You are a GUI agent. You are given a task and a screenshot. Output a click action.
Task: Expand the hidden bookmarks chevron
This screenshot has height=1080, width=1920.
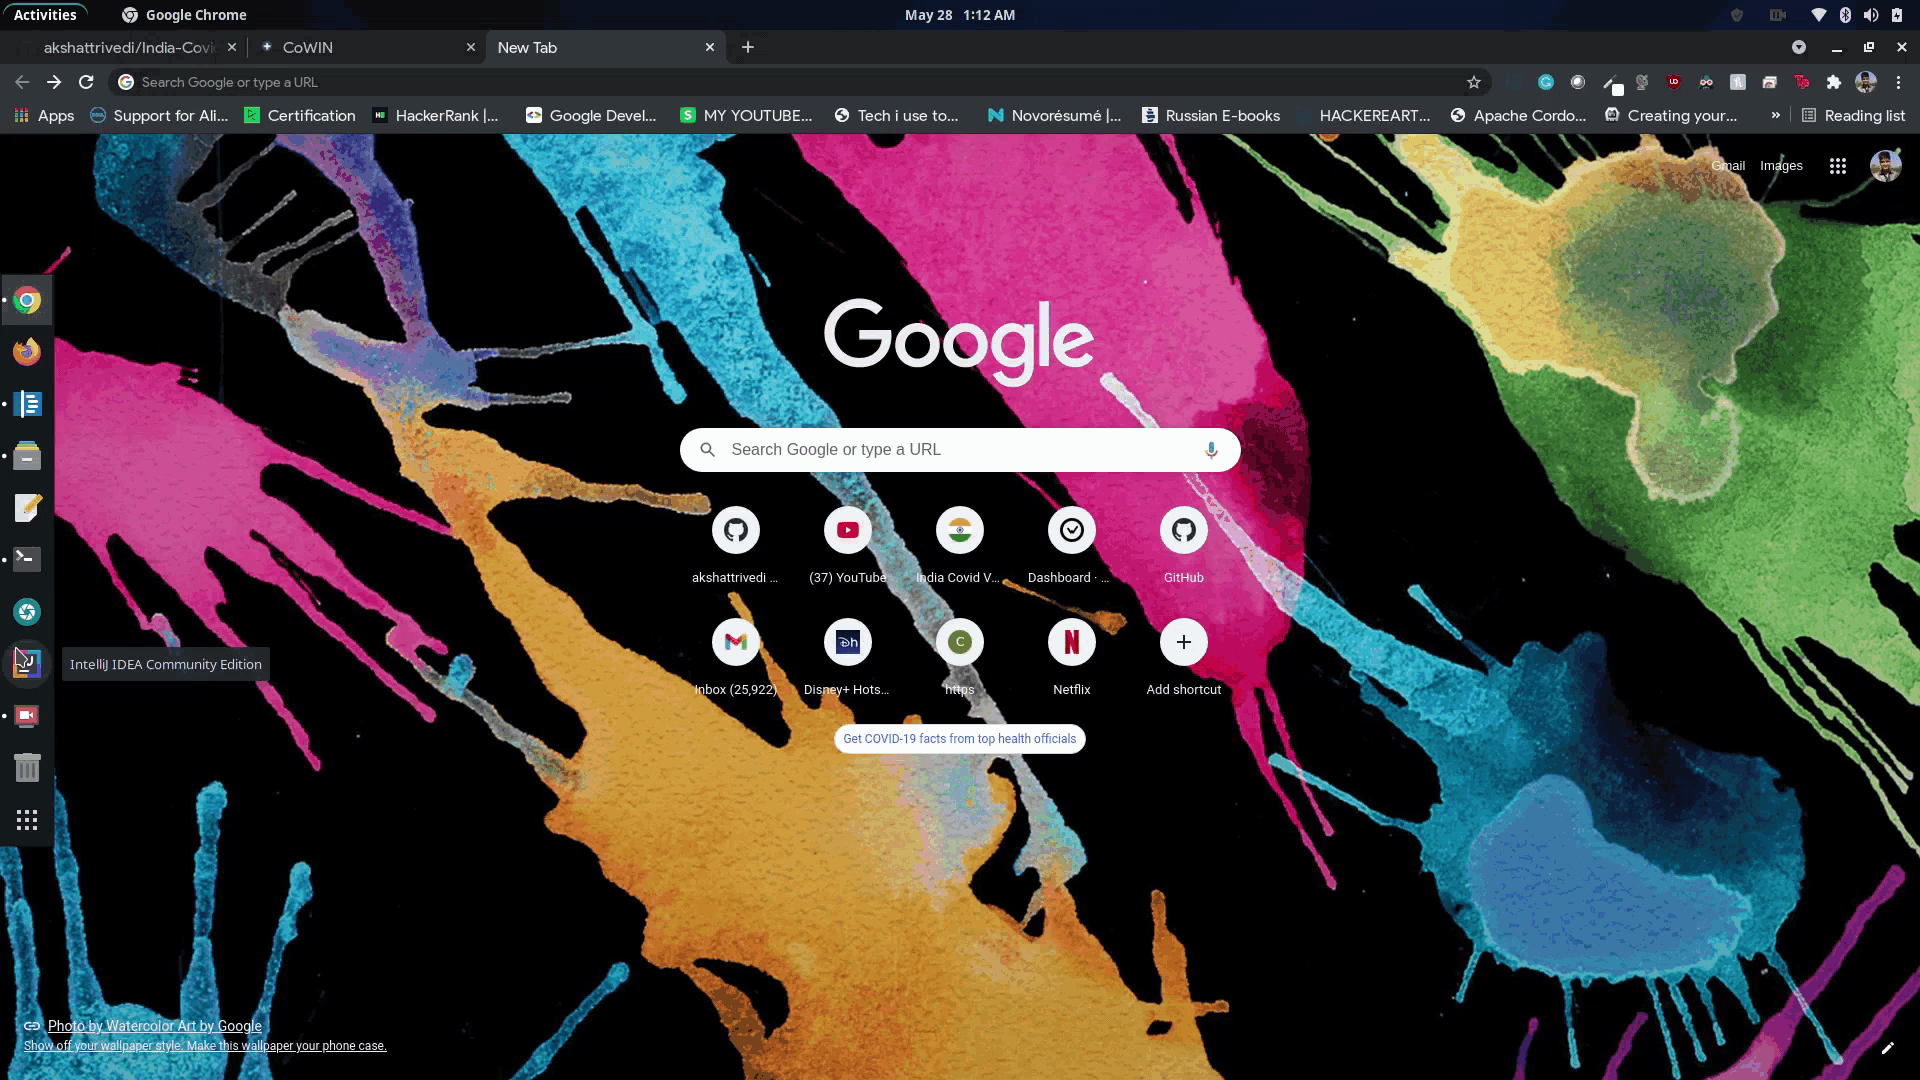coord(1775,115)
